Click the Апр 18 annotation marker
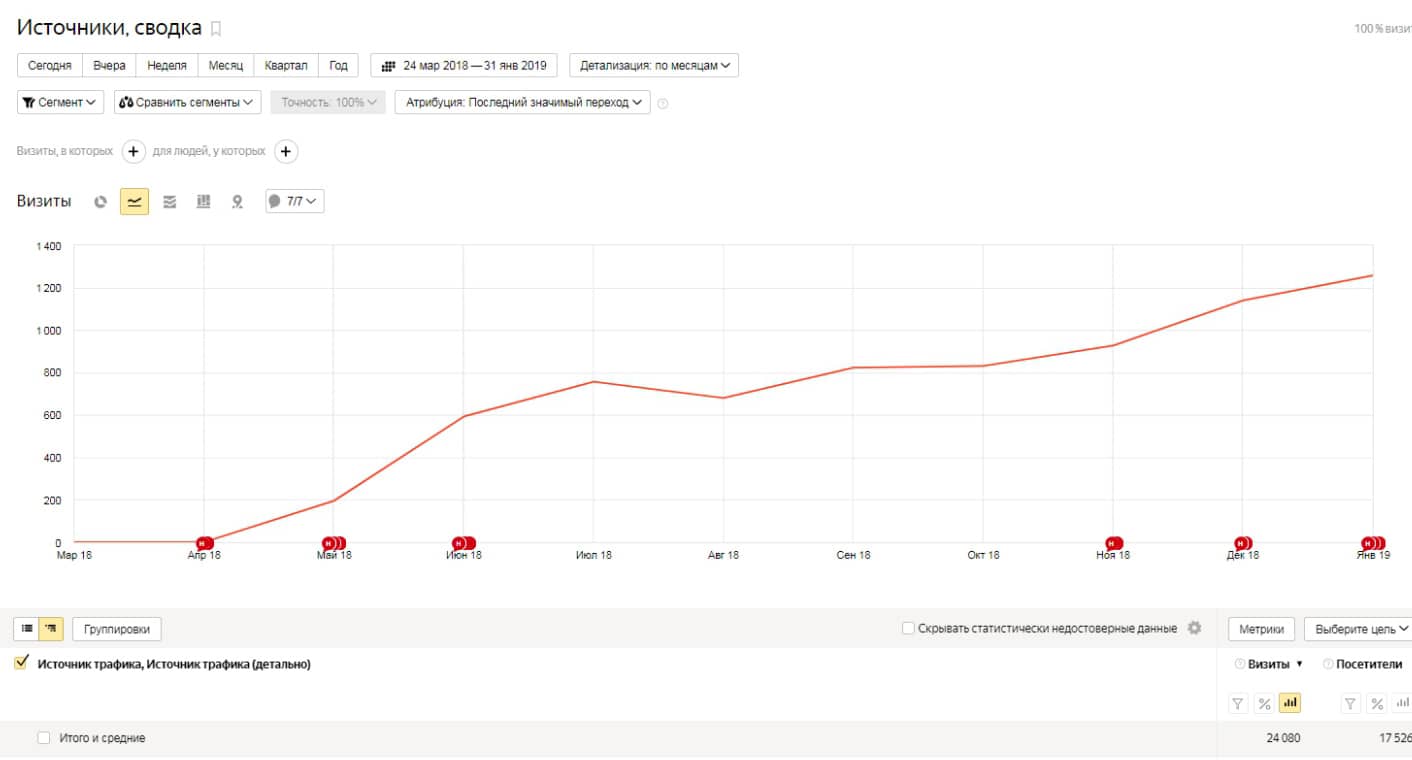This screenshot has height=760, width=1412. (205, 543)
